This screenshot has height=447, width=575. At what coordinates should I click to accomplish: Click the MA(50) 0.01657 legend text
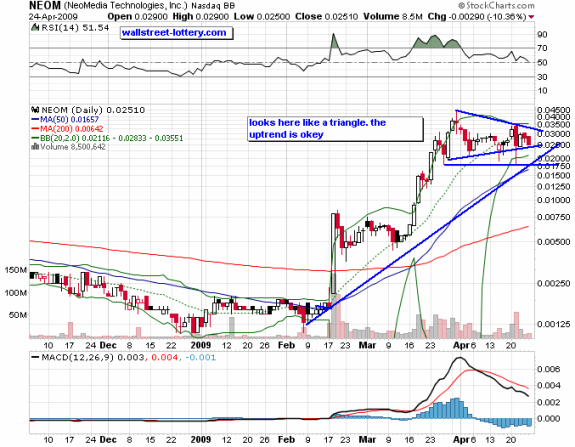coord(69,119)
